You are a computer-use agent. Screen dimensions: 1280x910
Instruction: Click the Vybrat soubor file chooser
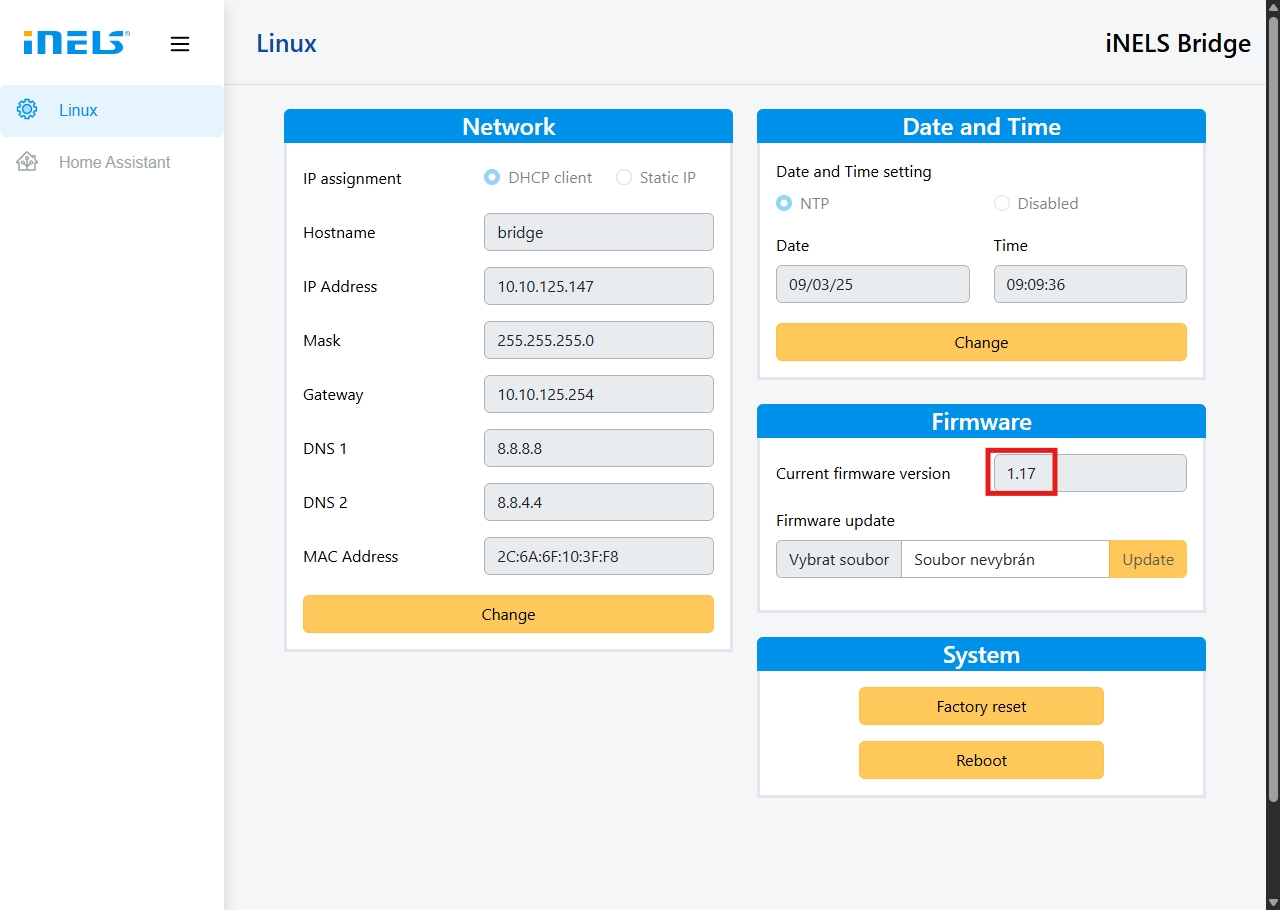coord(839,560)
